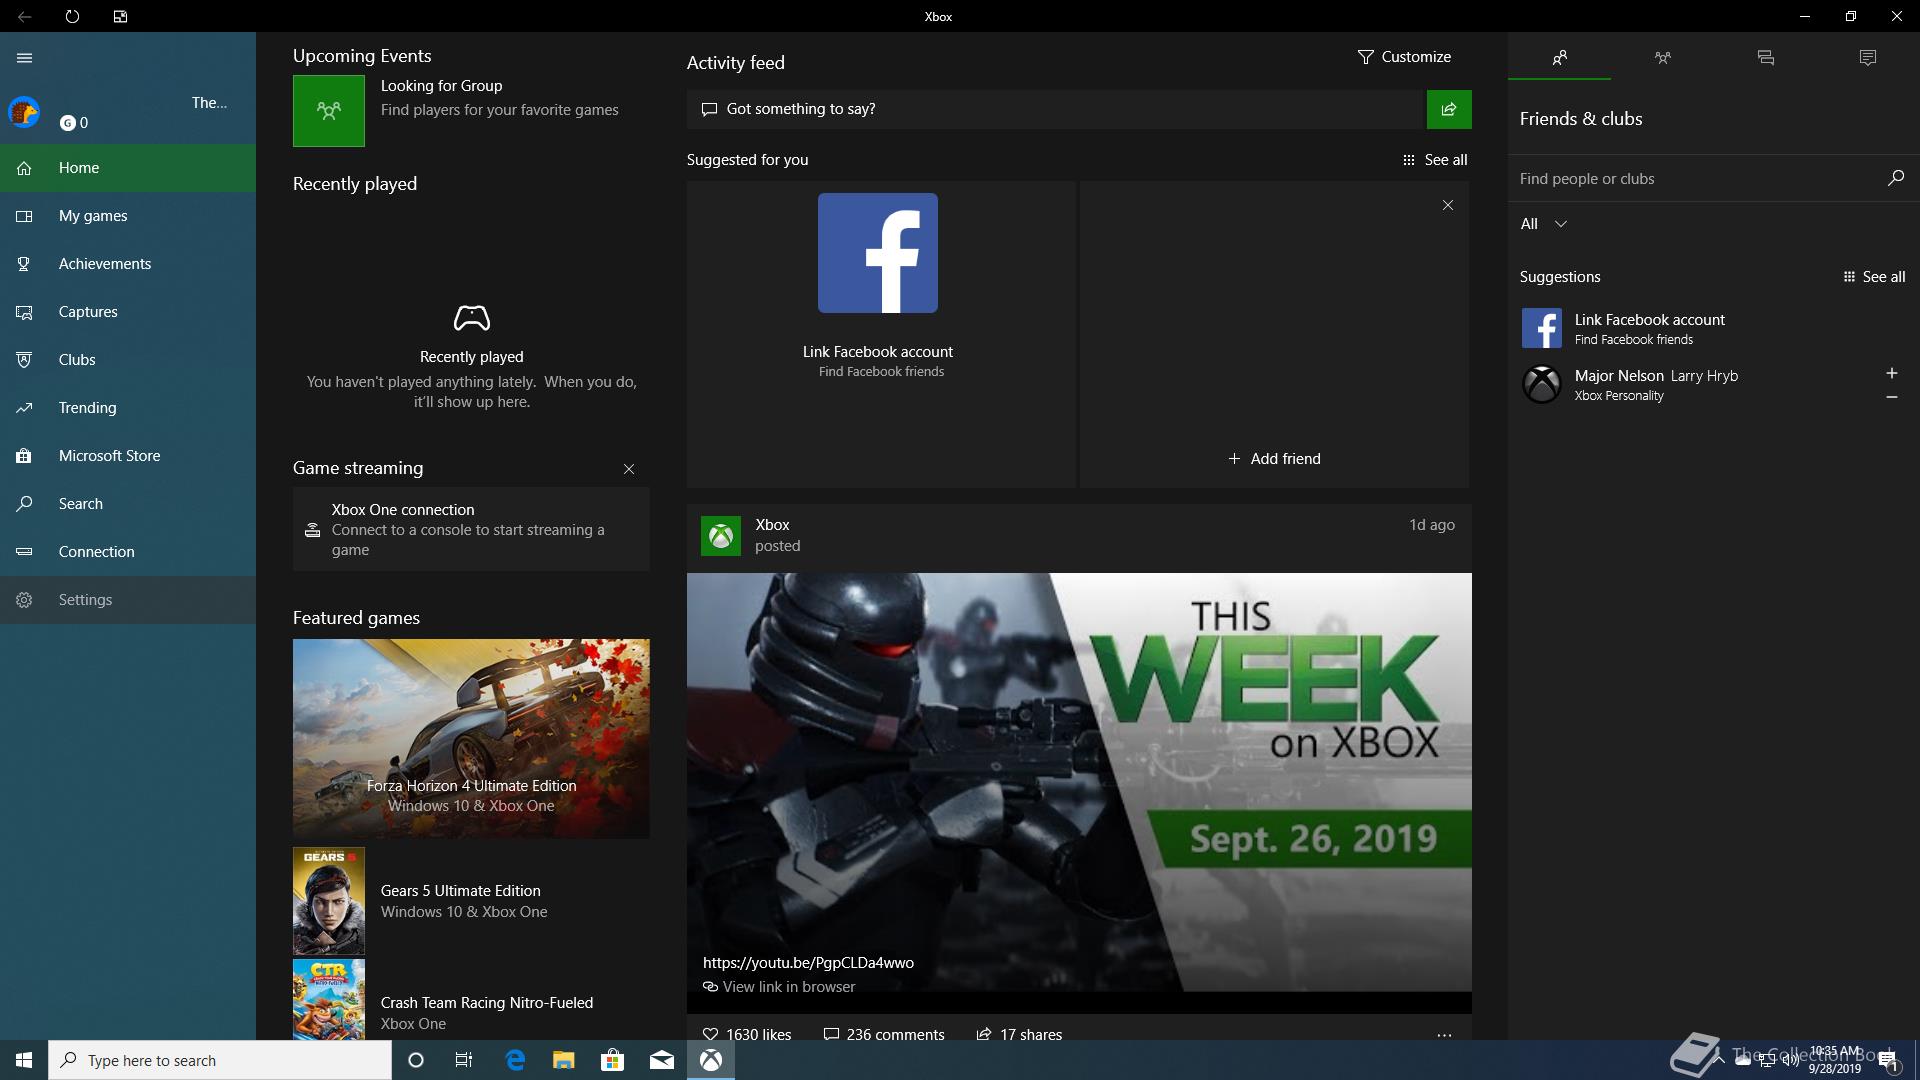Select the Parties tab icon

tap(1663, 57)
